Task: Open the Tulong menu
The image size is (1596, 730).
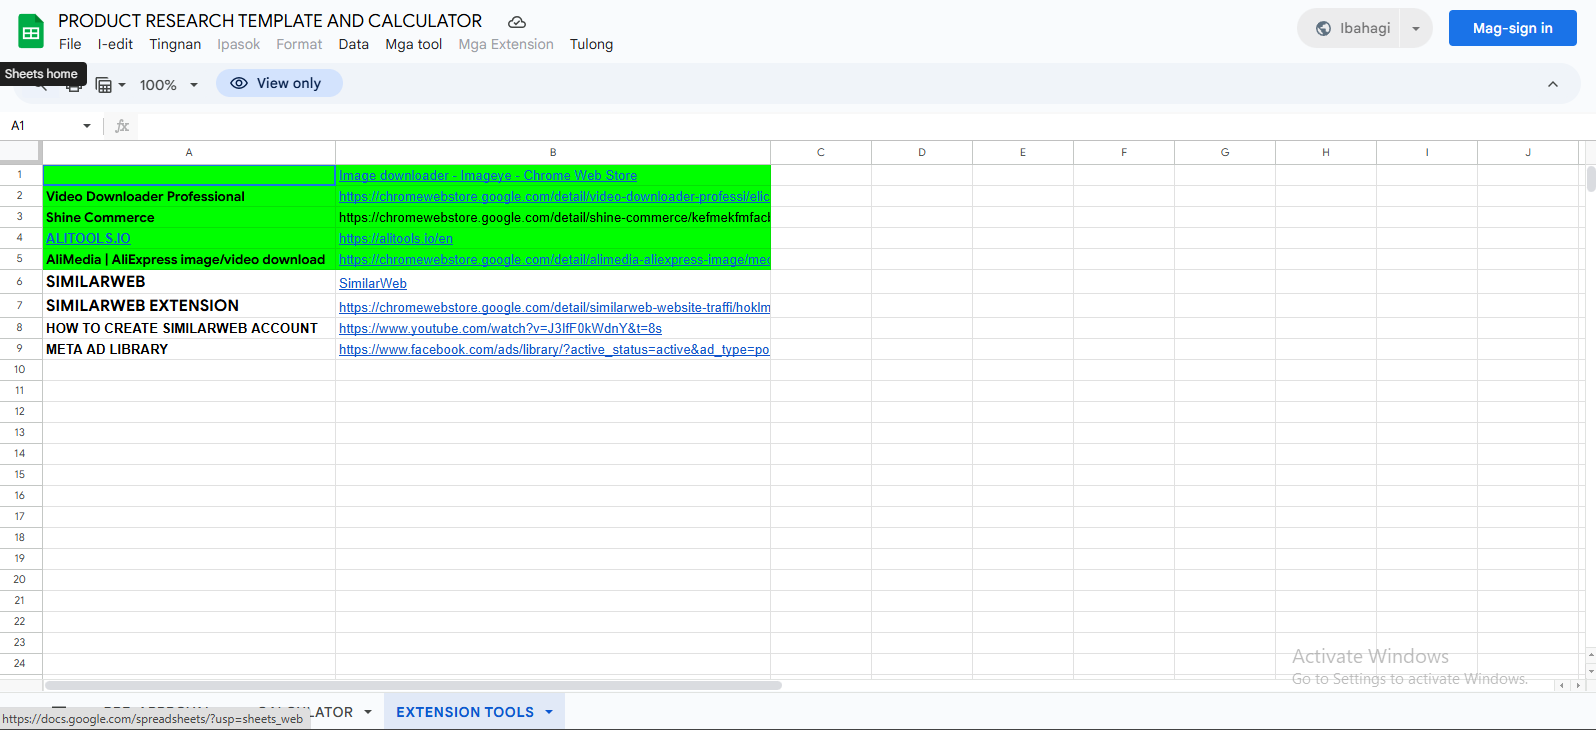Action: pos(591,44)
